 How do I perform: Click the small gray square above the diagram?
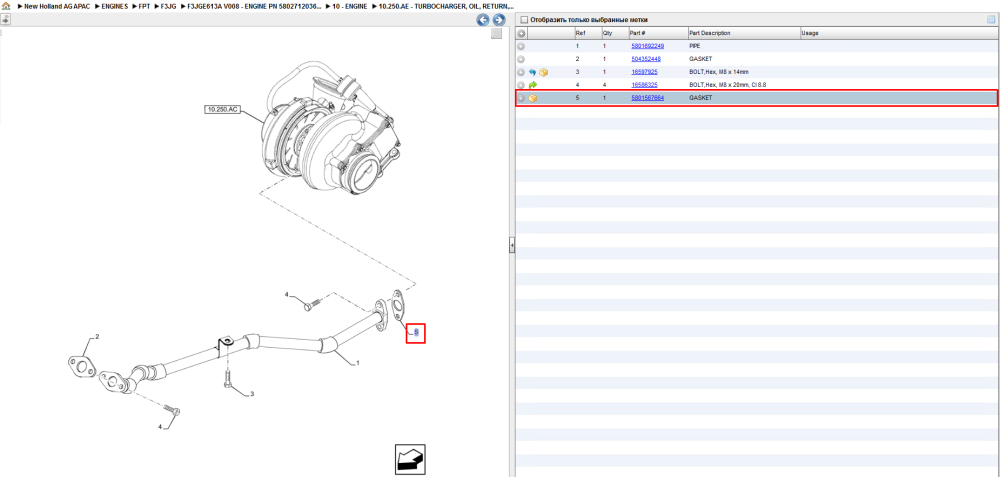(496, 34)
